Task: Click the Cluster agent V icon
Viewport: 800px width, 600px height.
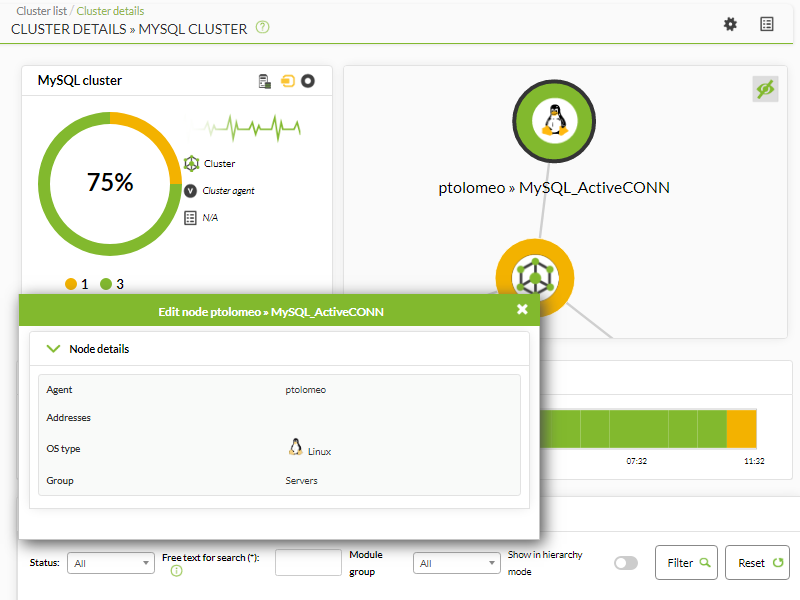Action: [190, 191]
